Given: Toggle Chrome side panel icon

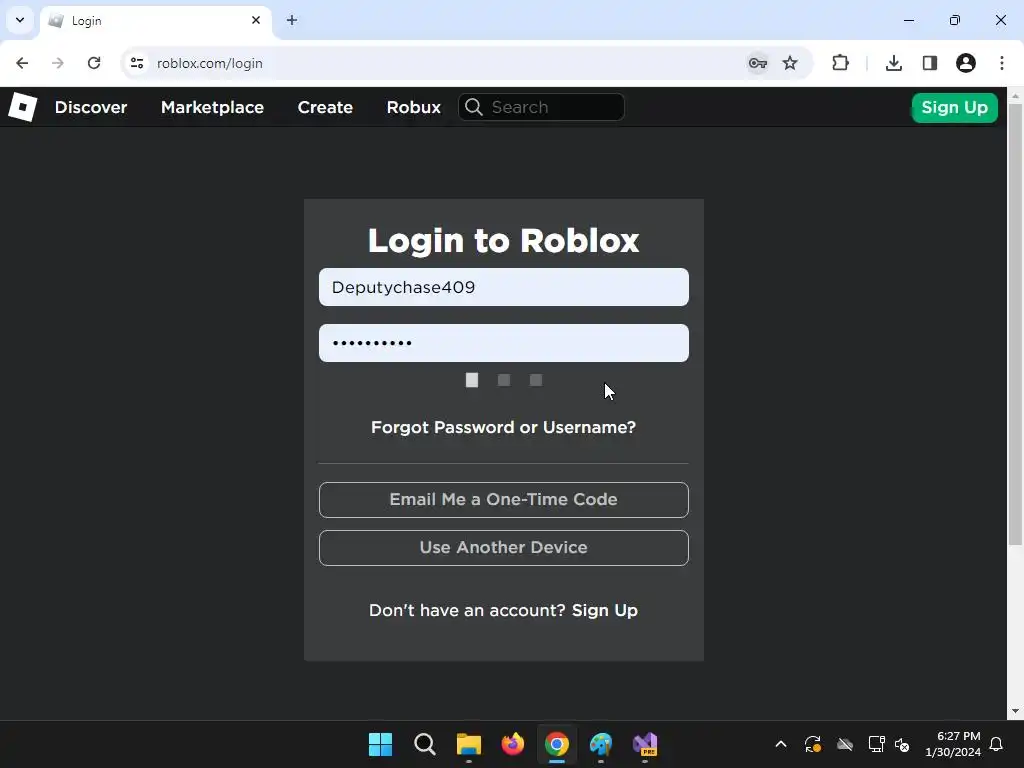Looking at the screenshot, I should [930, 63].
